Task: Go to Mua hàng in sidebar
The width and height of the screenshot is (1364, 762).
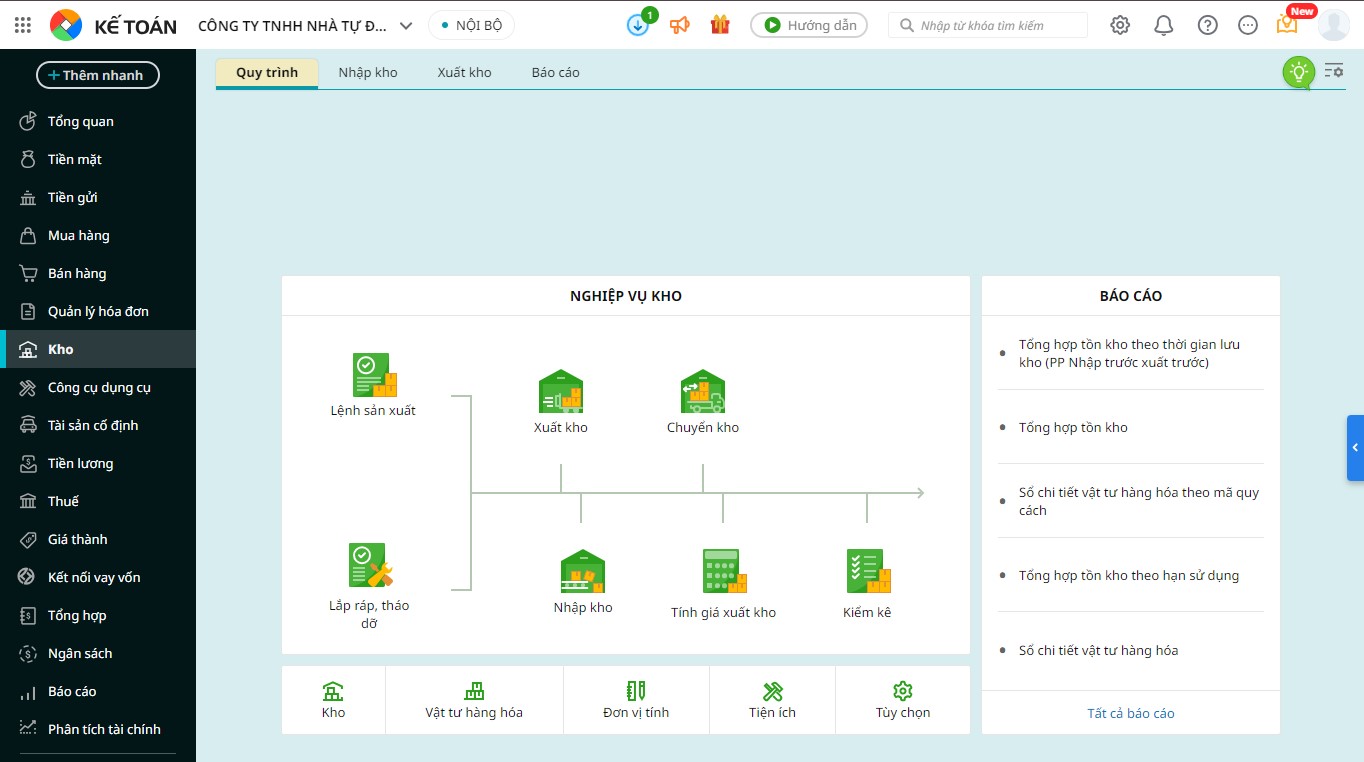Action: 98,235
